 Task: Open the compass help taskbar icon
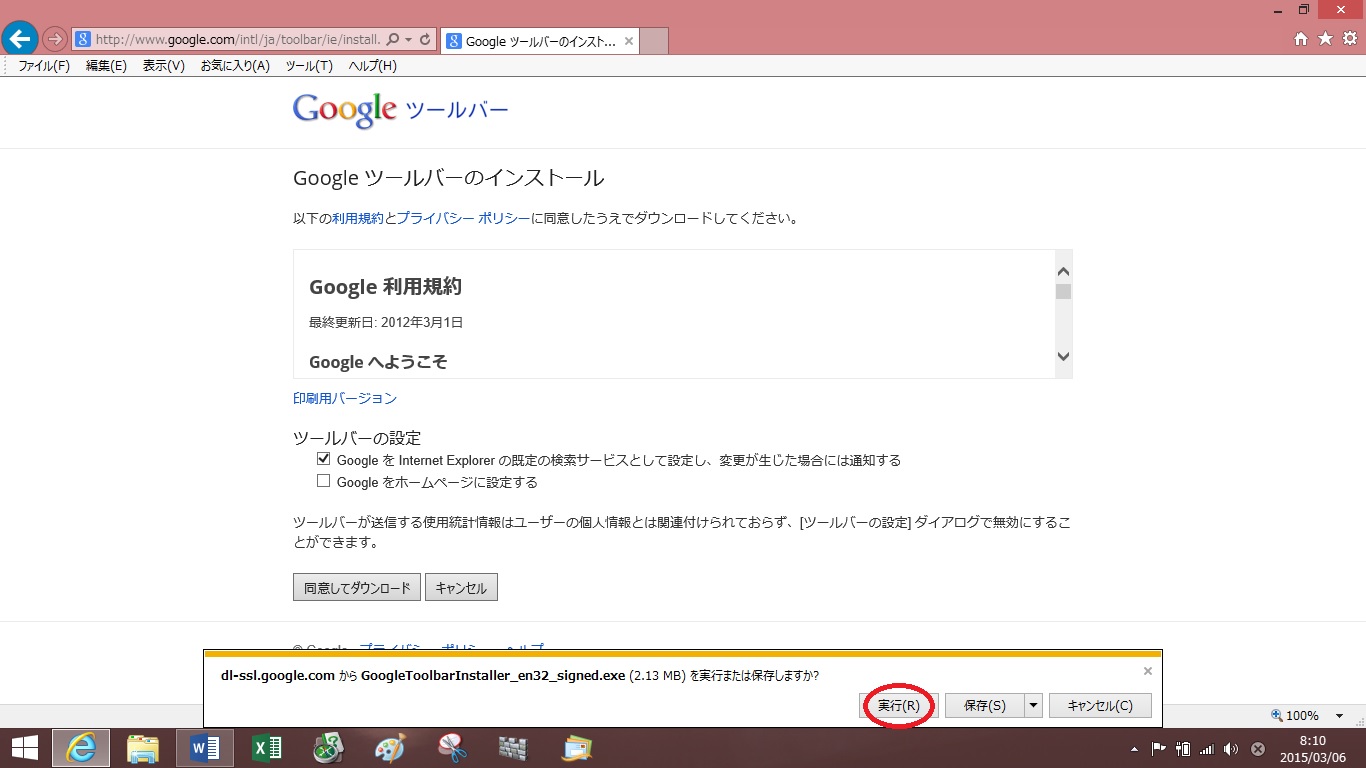coord(329,747)
